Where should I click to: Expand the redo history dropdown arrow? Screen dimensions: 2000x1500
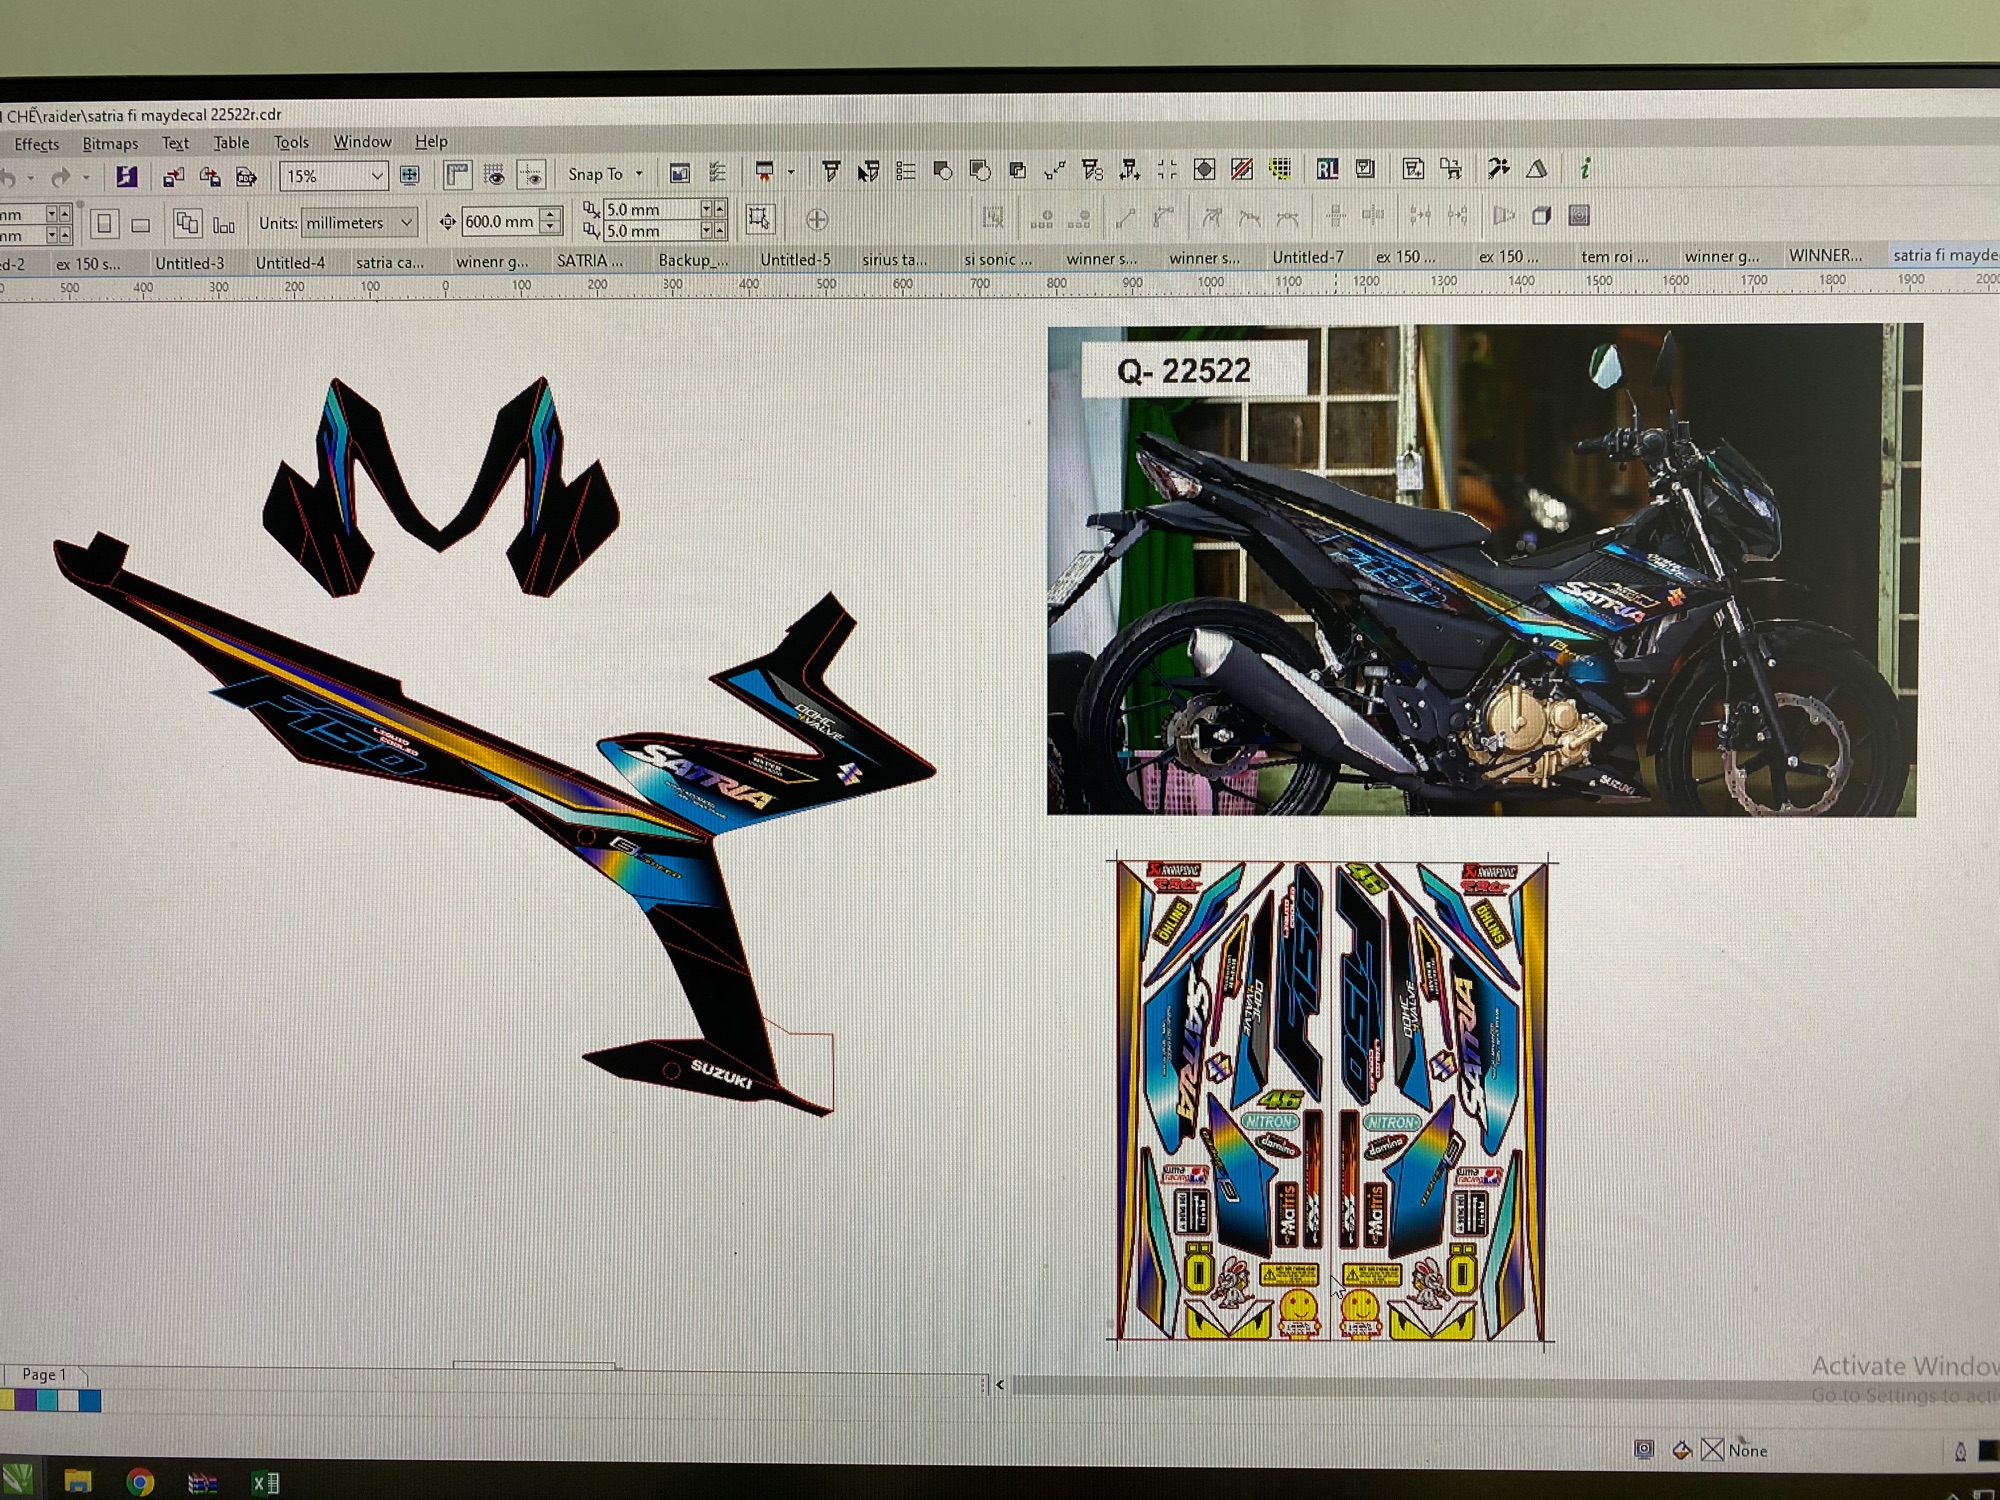86,178
